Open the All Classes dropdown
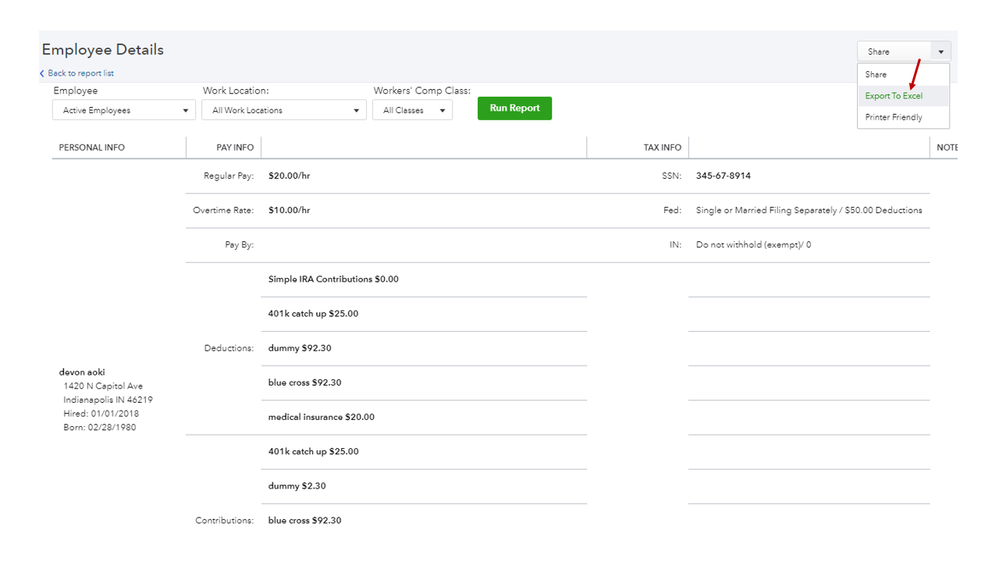 point(412,110)
